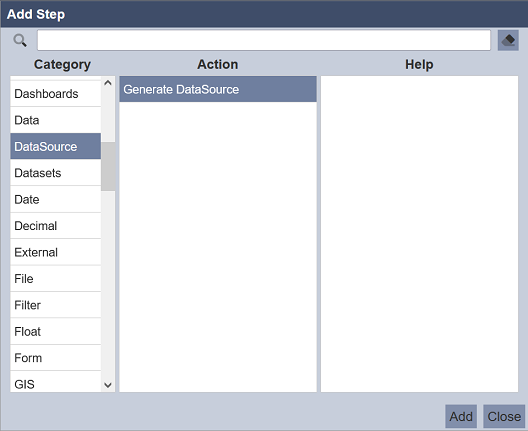Viewport: 528px width, 431px height.
Task: Click the magnifying glass search icon
Action: (x=20, y=40)
